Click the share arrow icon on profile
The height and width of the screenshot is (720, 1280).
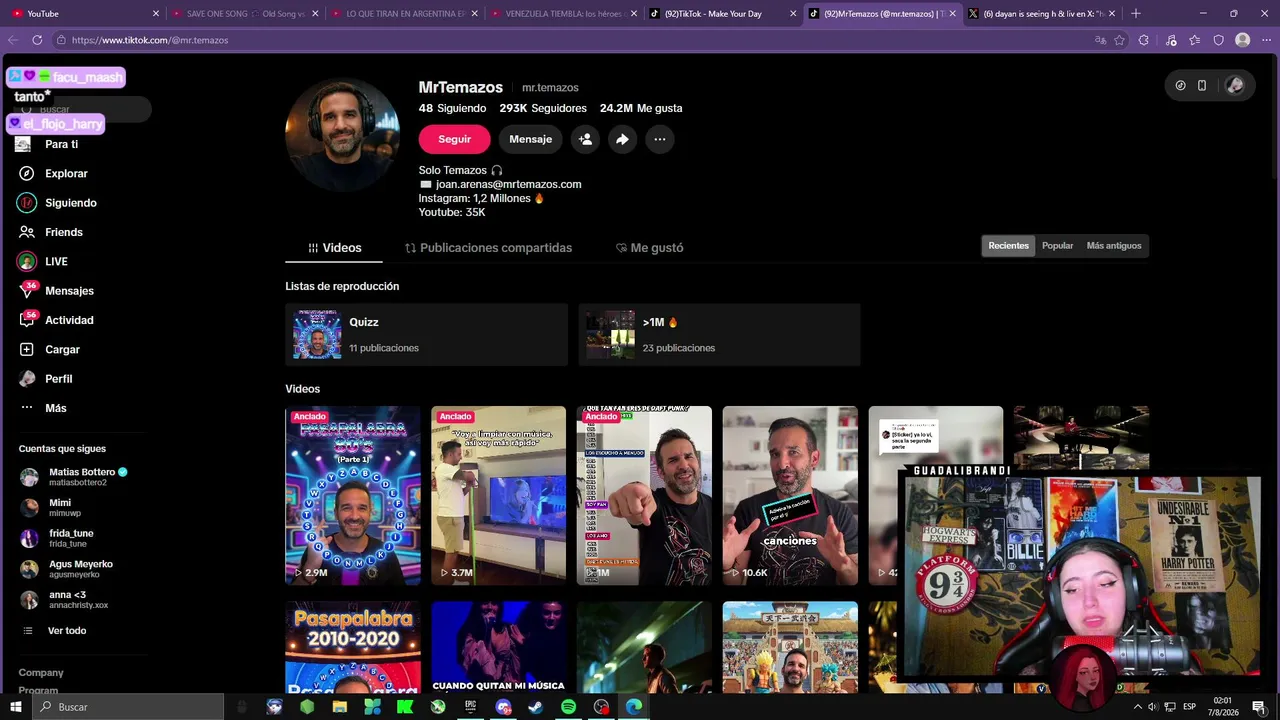point(622,139)
